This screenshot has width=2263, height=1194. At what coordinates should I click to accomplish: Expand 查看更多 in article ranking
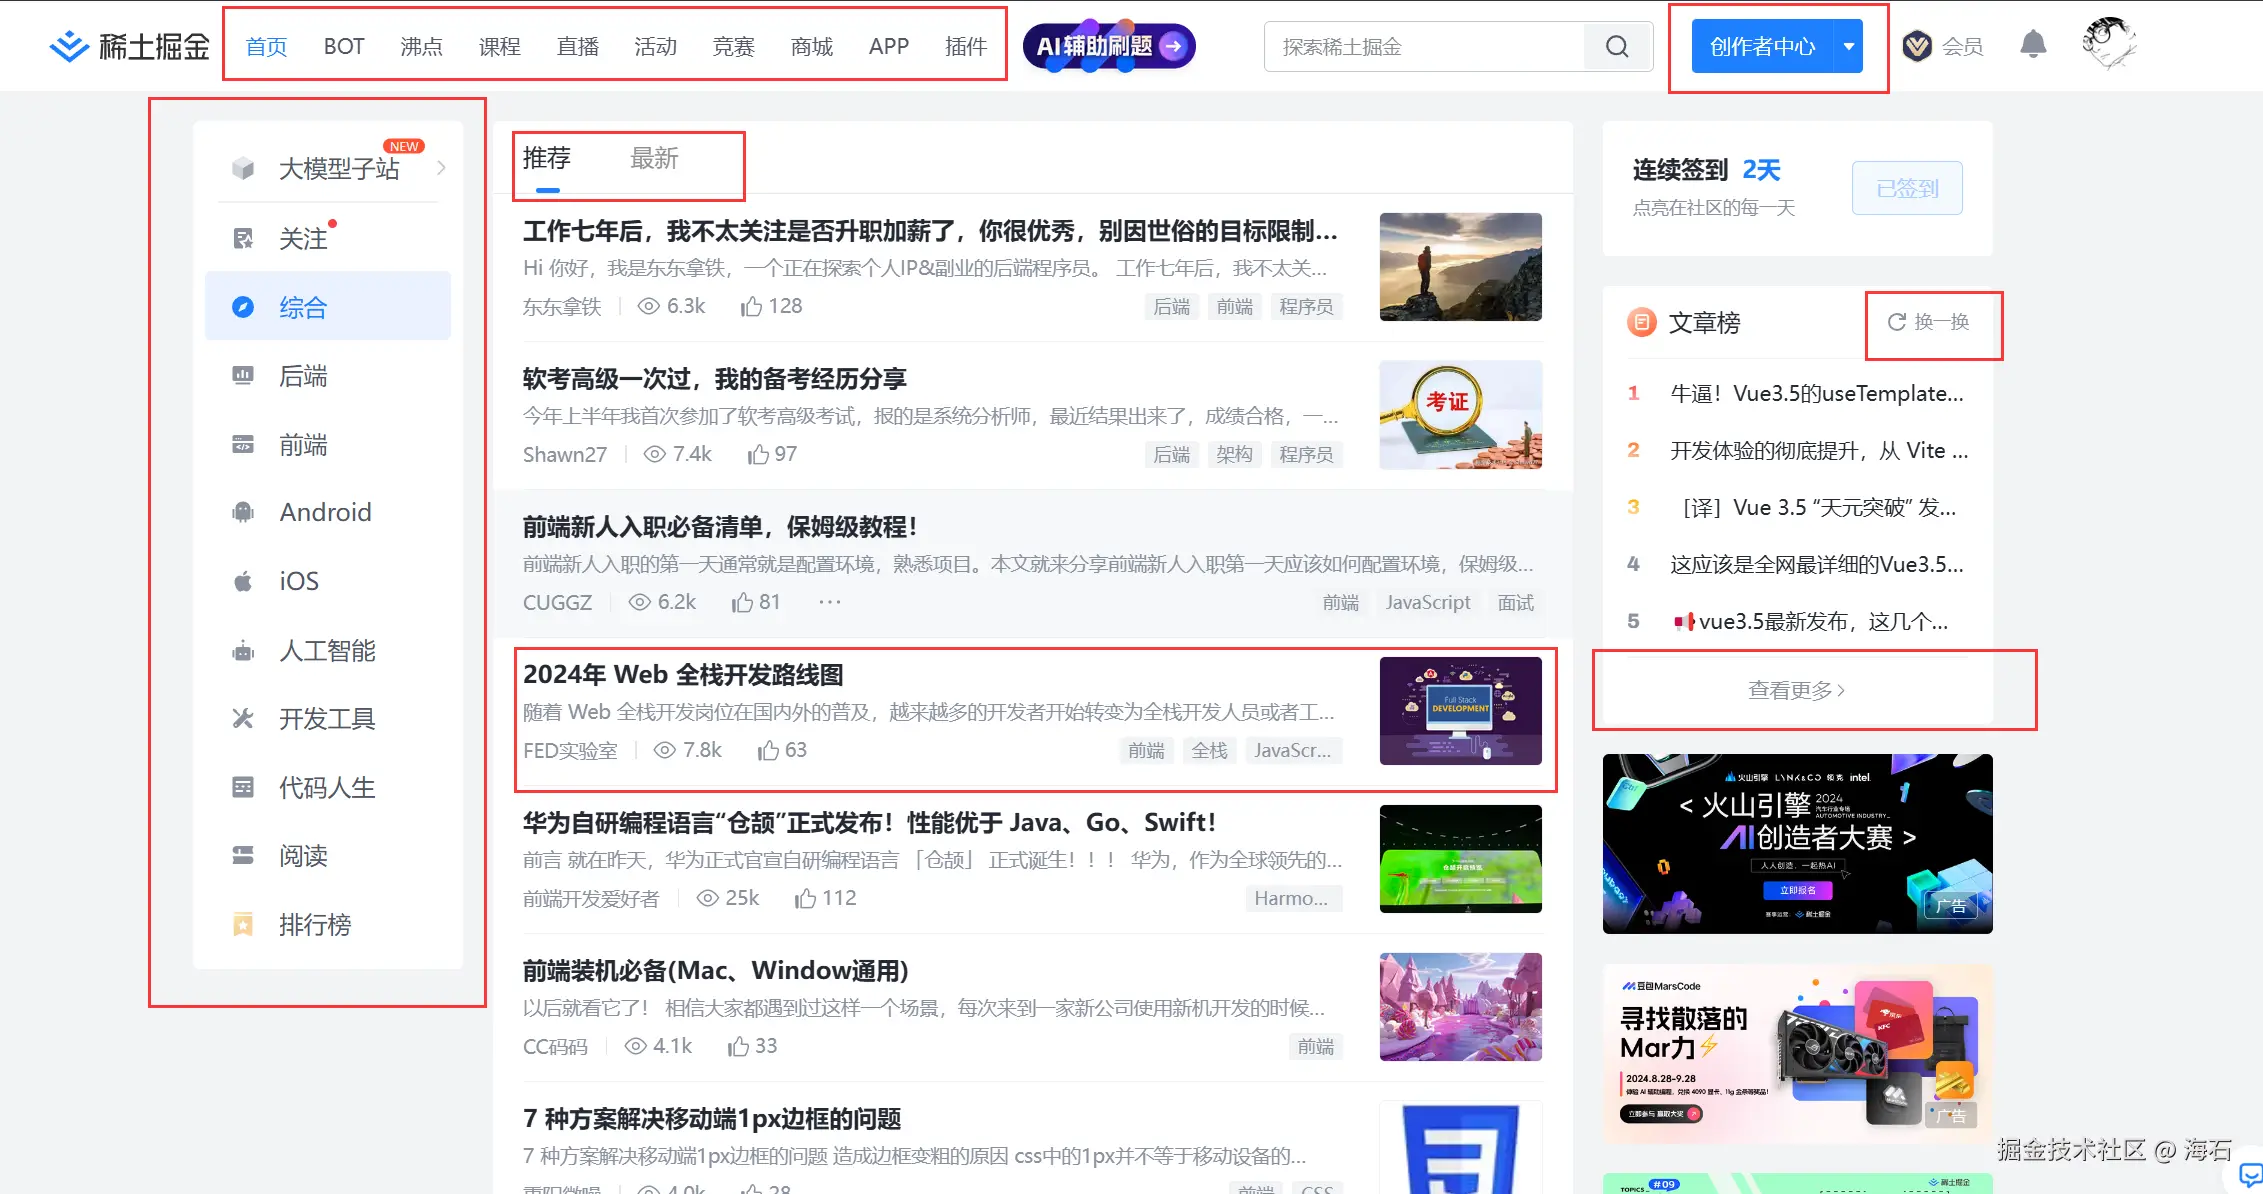(1796, 690)
